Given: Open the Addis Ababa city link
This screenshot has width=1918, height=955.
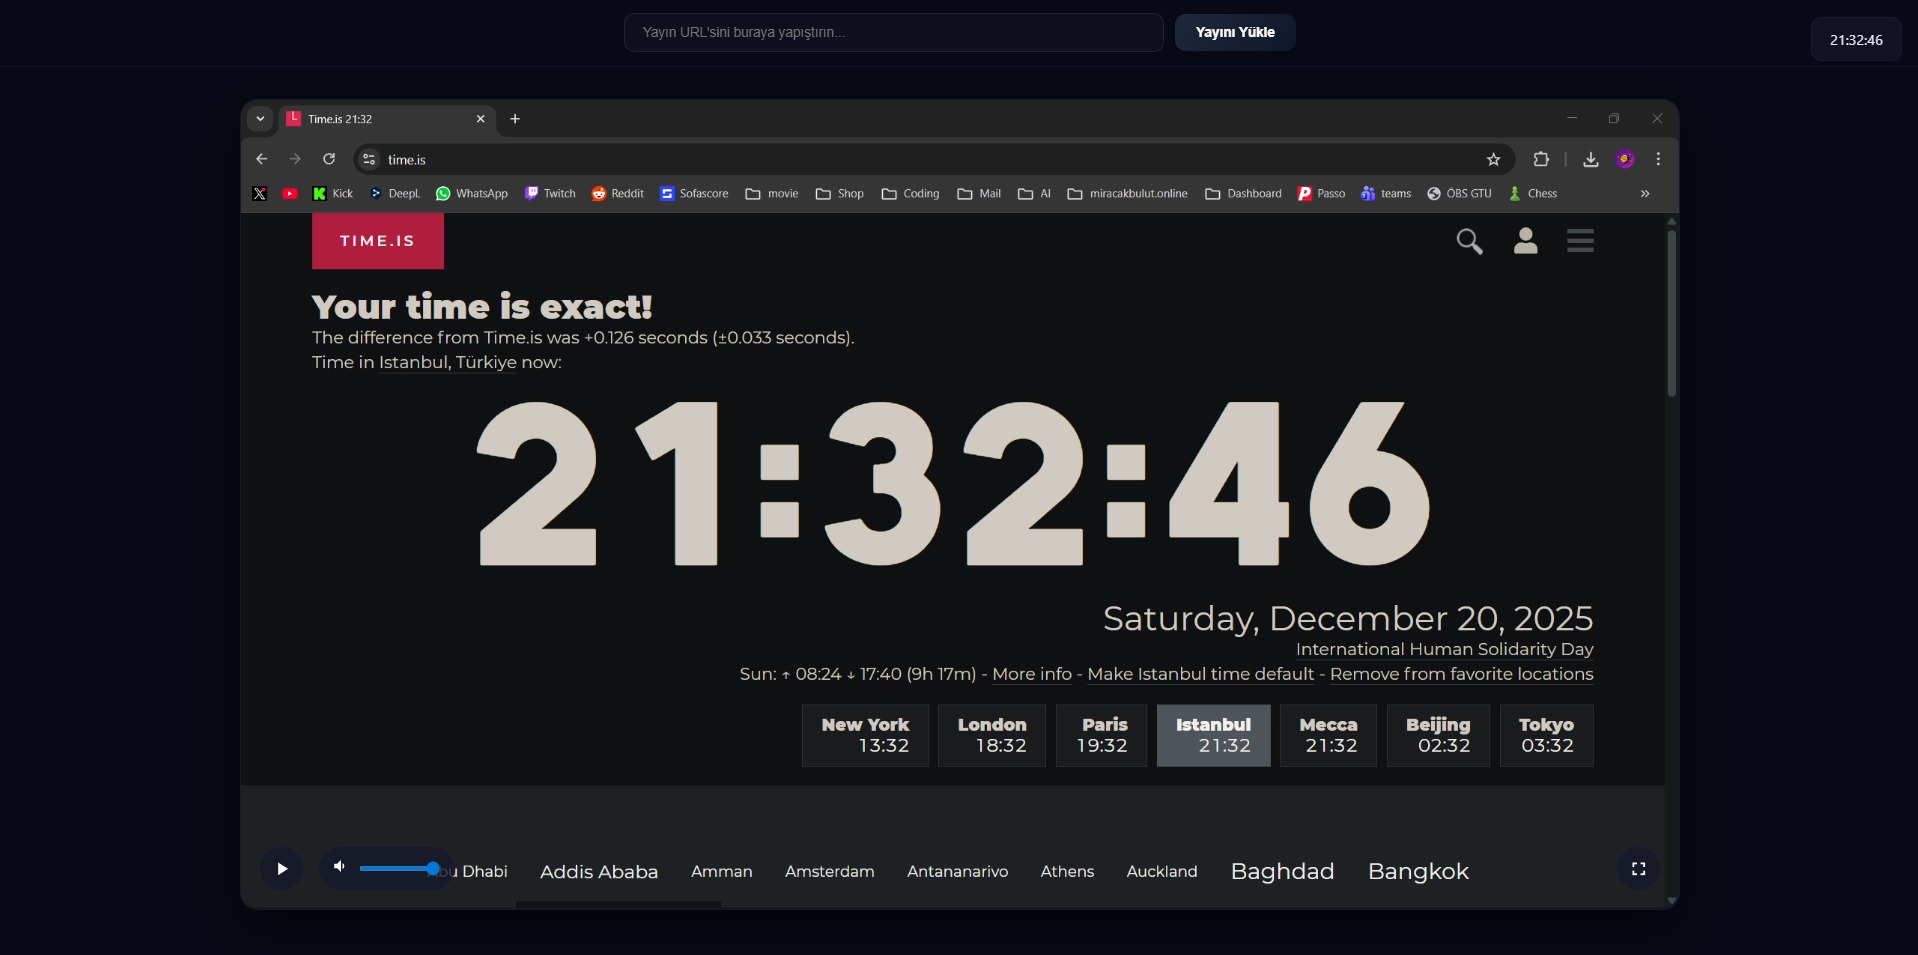Looking at the screenshot, I should click(x=599, y=872).
